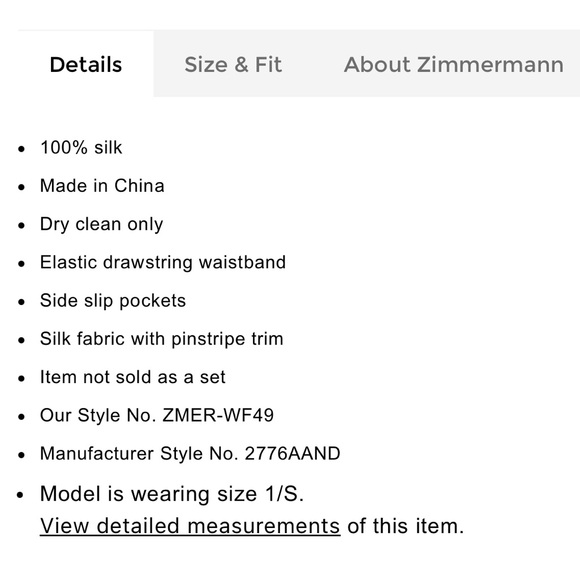Follow the View detailed measurements link
Image resolution: width=580 pixels, height=580 pixels.
190,526
